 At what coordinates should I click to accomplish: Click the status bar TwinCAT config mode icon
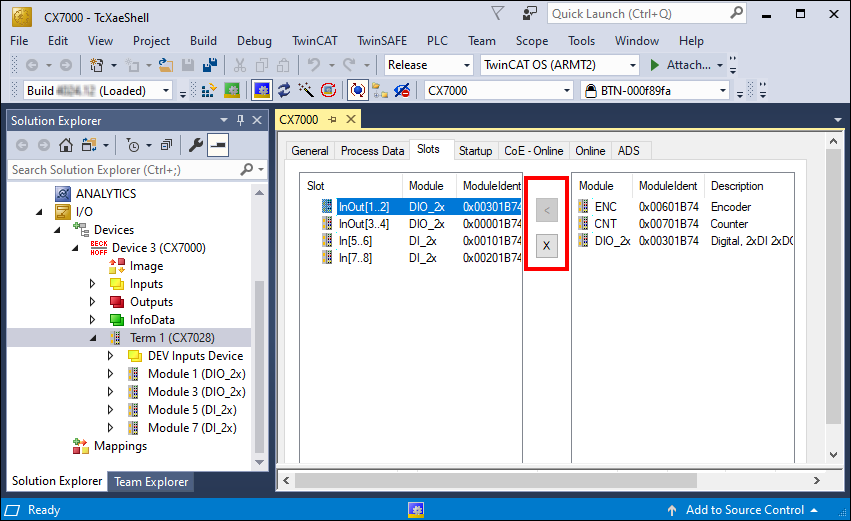[416, 510]
